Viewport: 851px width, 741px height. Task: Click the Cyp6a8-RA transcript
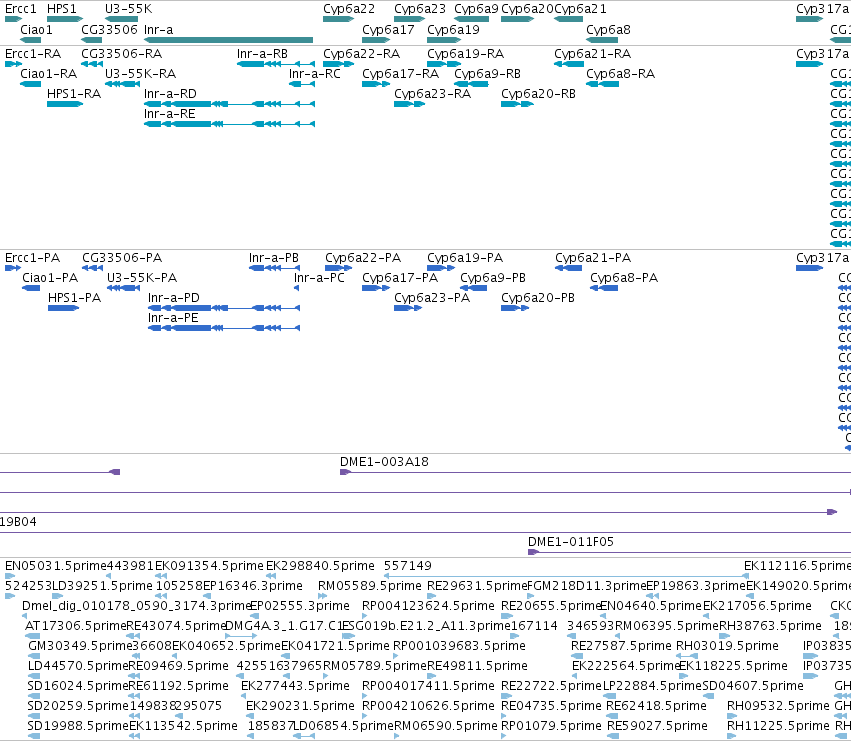(602, 84)
